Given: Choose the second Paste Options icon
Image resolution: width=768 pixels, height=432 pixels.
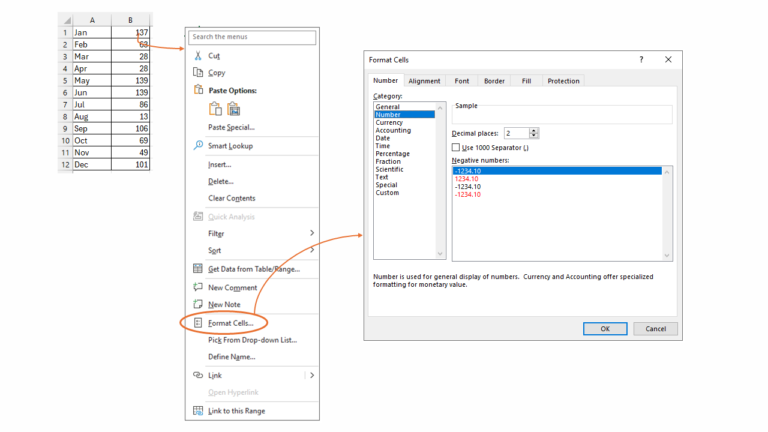Looking at the screenshot, I should (235, 109).
